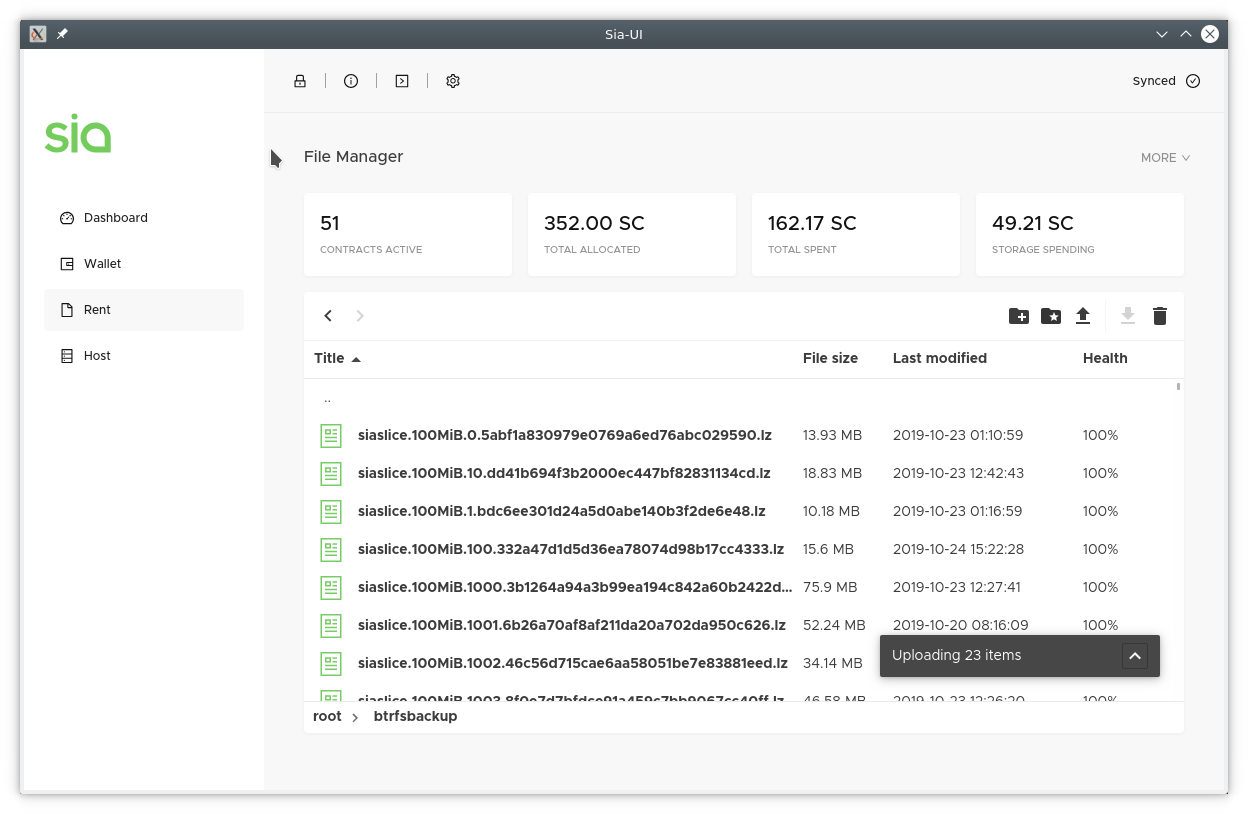Image resolution: width=1248 pixels, height=814 pixels.
Task: Open the settings gear icon
Action: coord(453,81)
